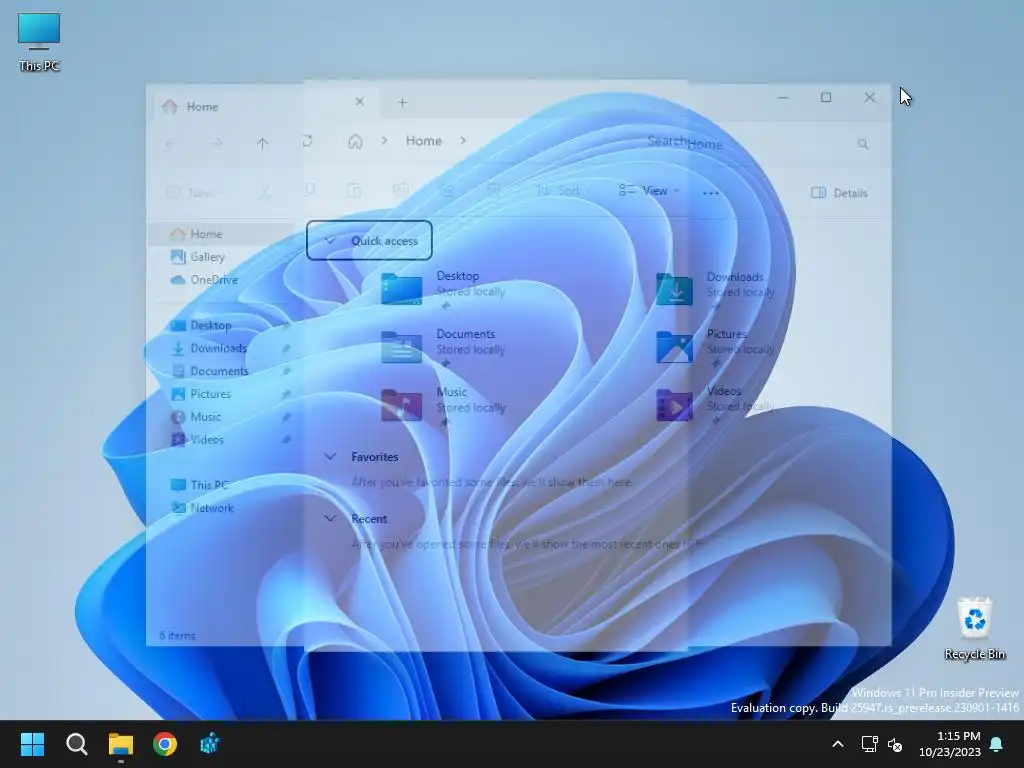Click the back navigation arrow

pos(172,143)
